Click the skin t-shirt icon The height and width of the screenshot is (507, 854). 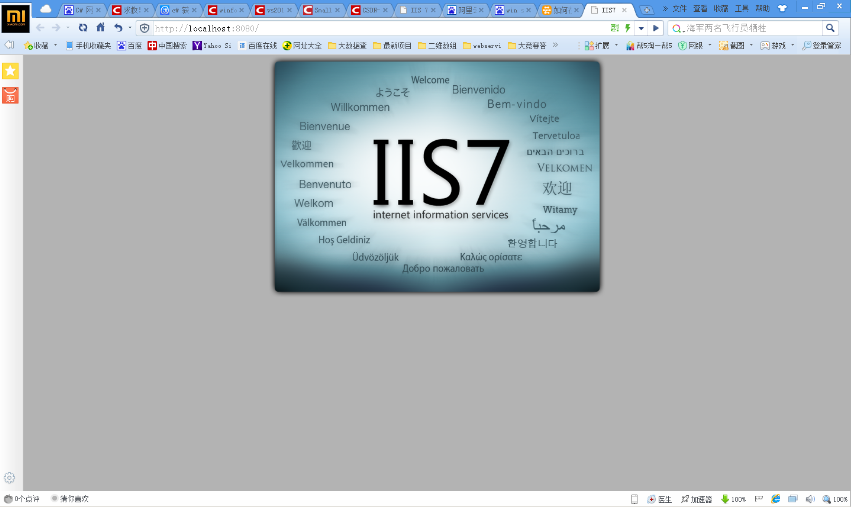point(782,9)
